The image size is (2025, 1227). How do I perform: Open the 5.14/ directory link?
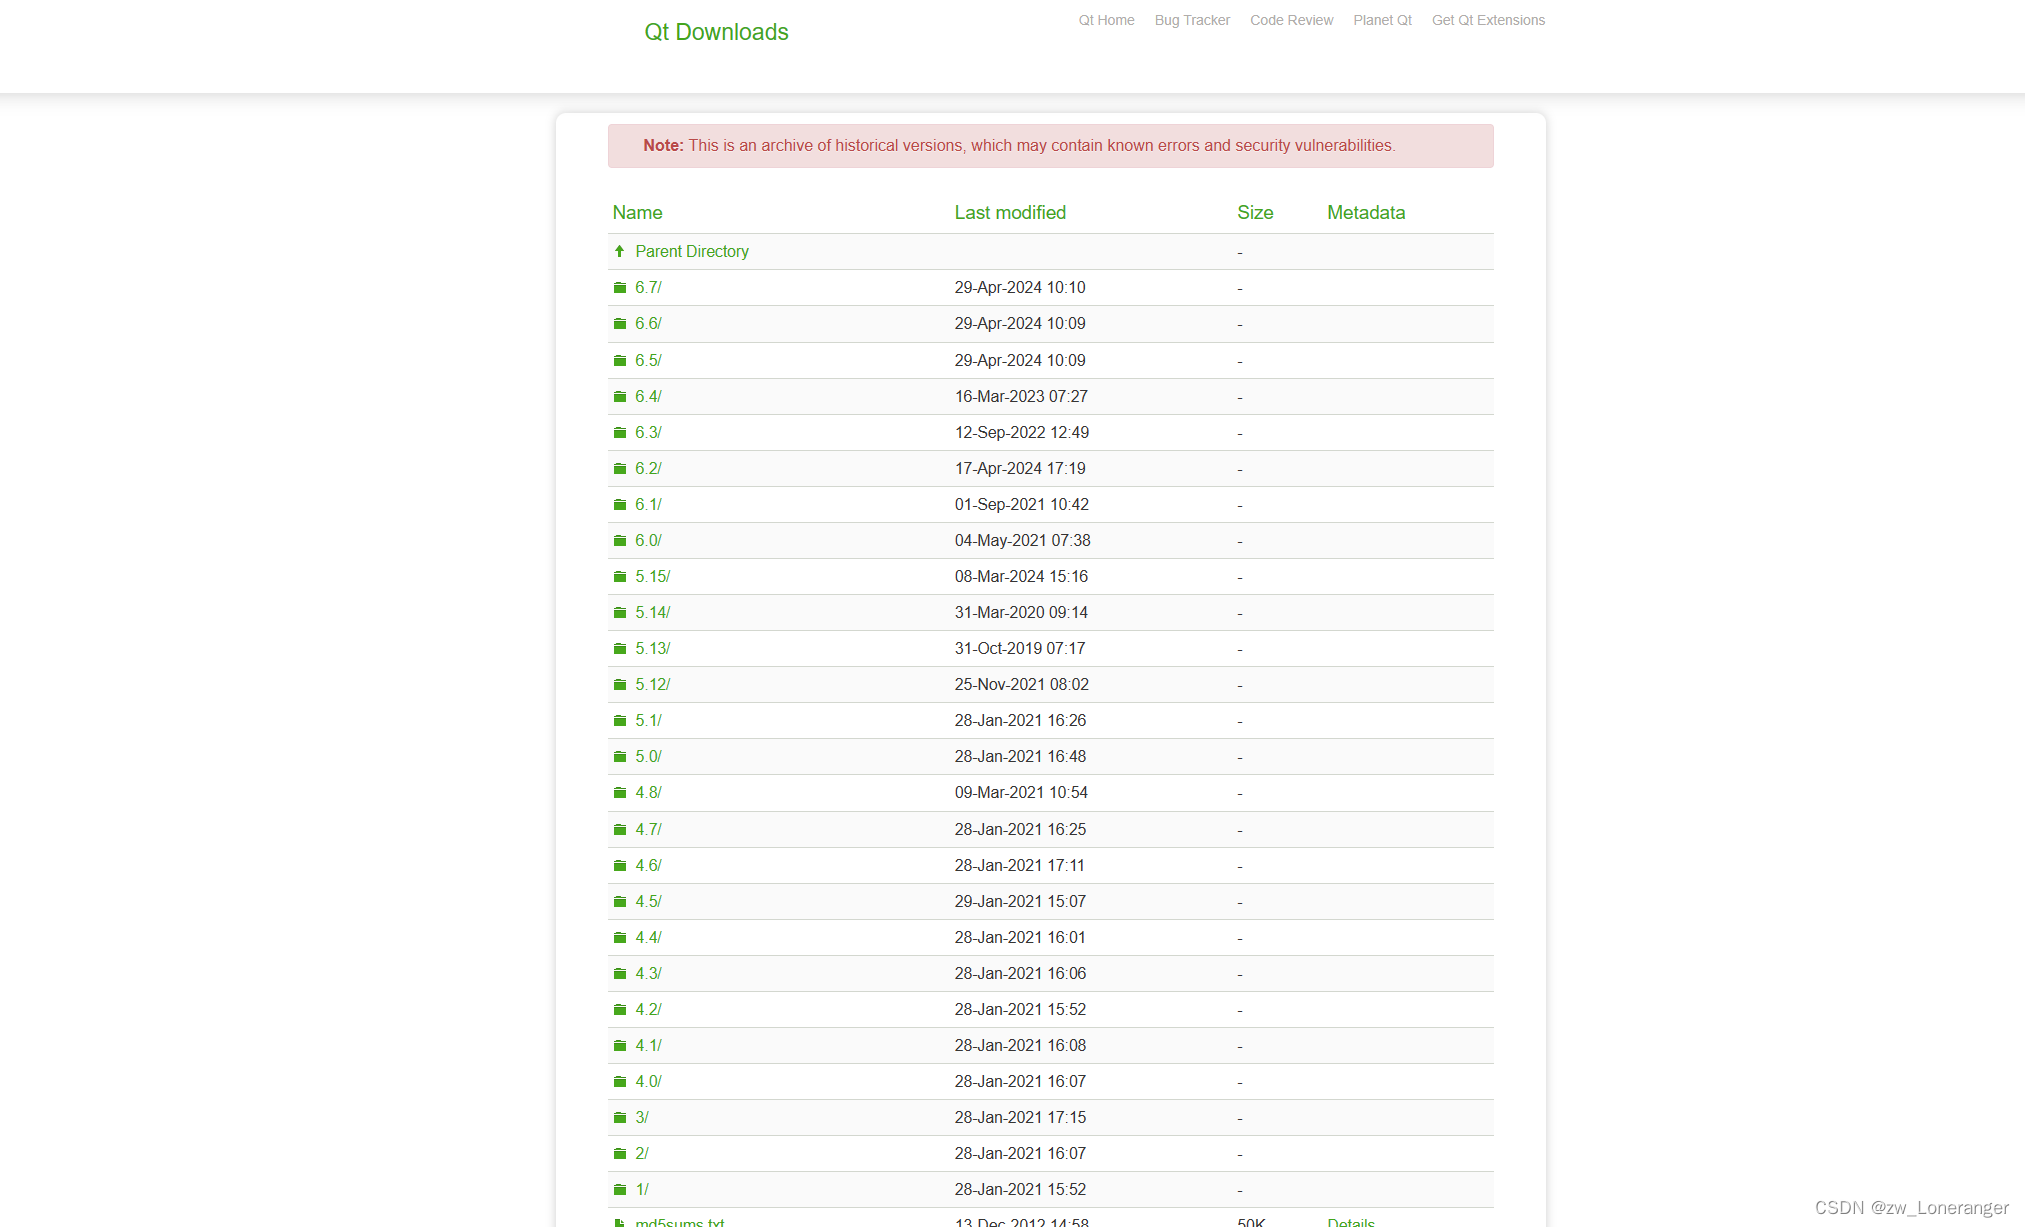click(652, 612)
